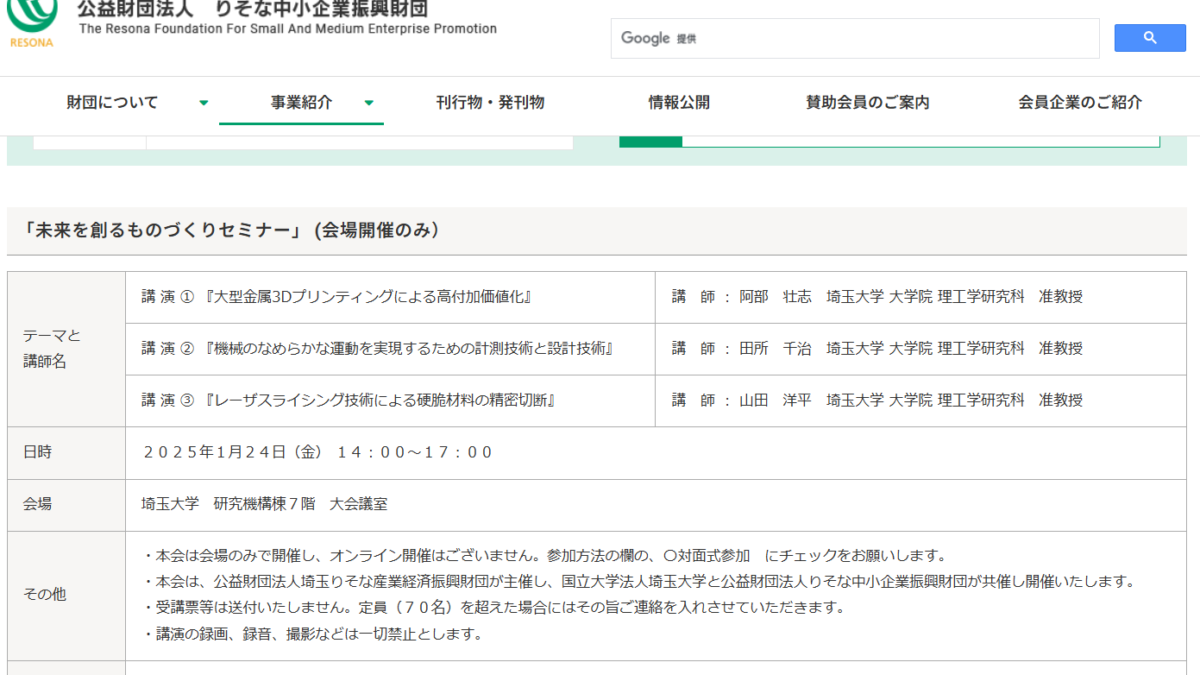Go to 刊行物・発刊物 page

490,103
